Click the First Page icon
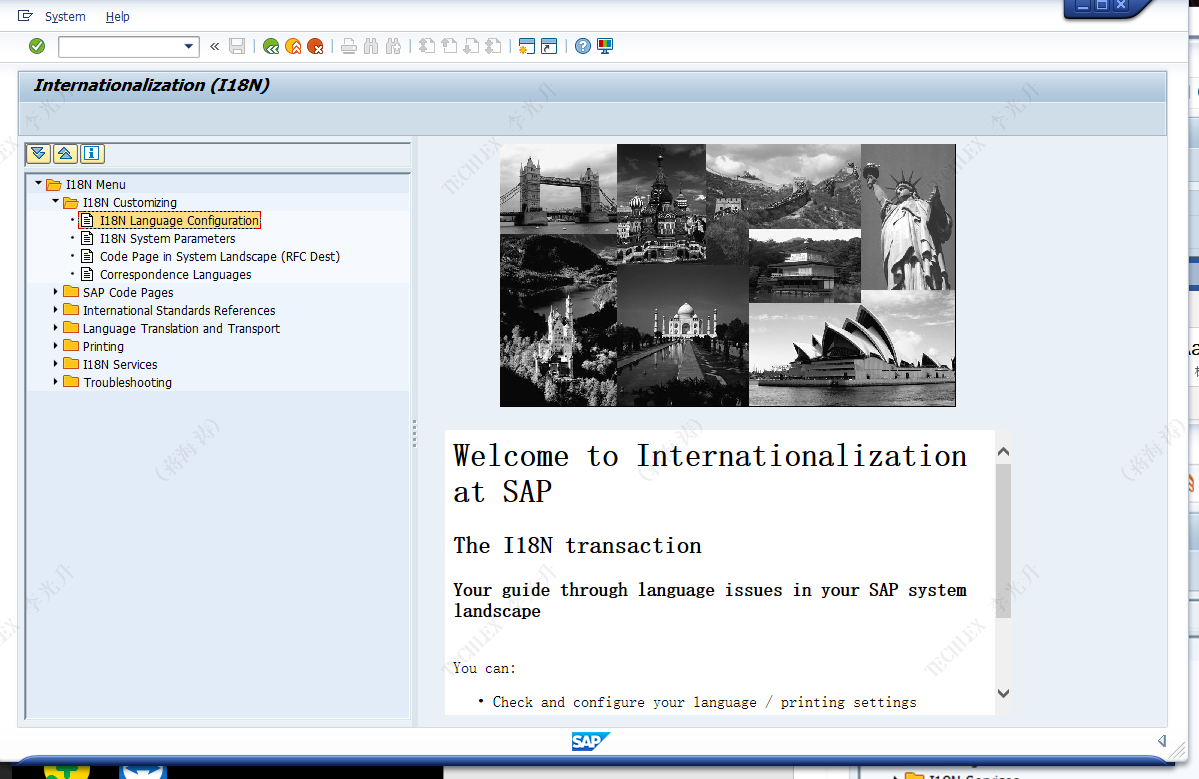This screenshot has width=1199, height=779. pyautogui.click(x=427, y=47)
